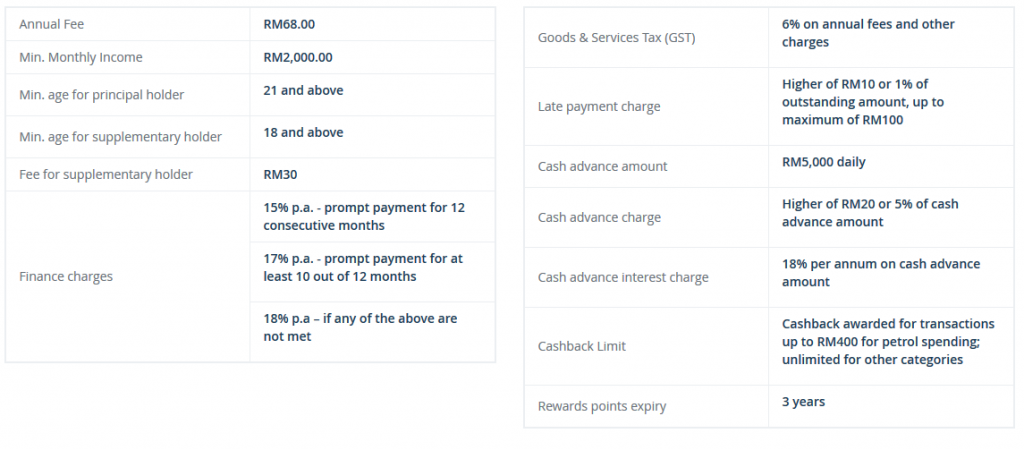Select the RM5,000 daily cash advance value
The image size is (1024, 450).
[824, 162]
